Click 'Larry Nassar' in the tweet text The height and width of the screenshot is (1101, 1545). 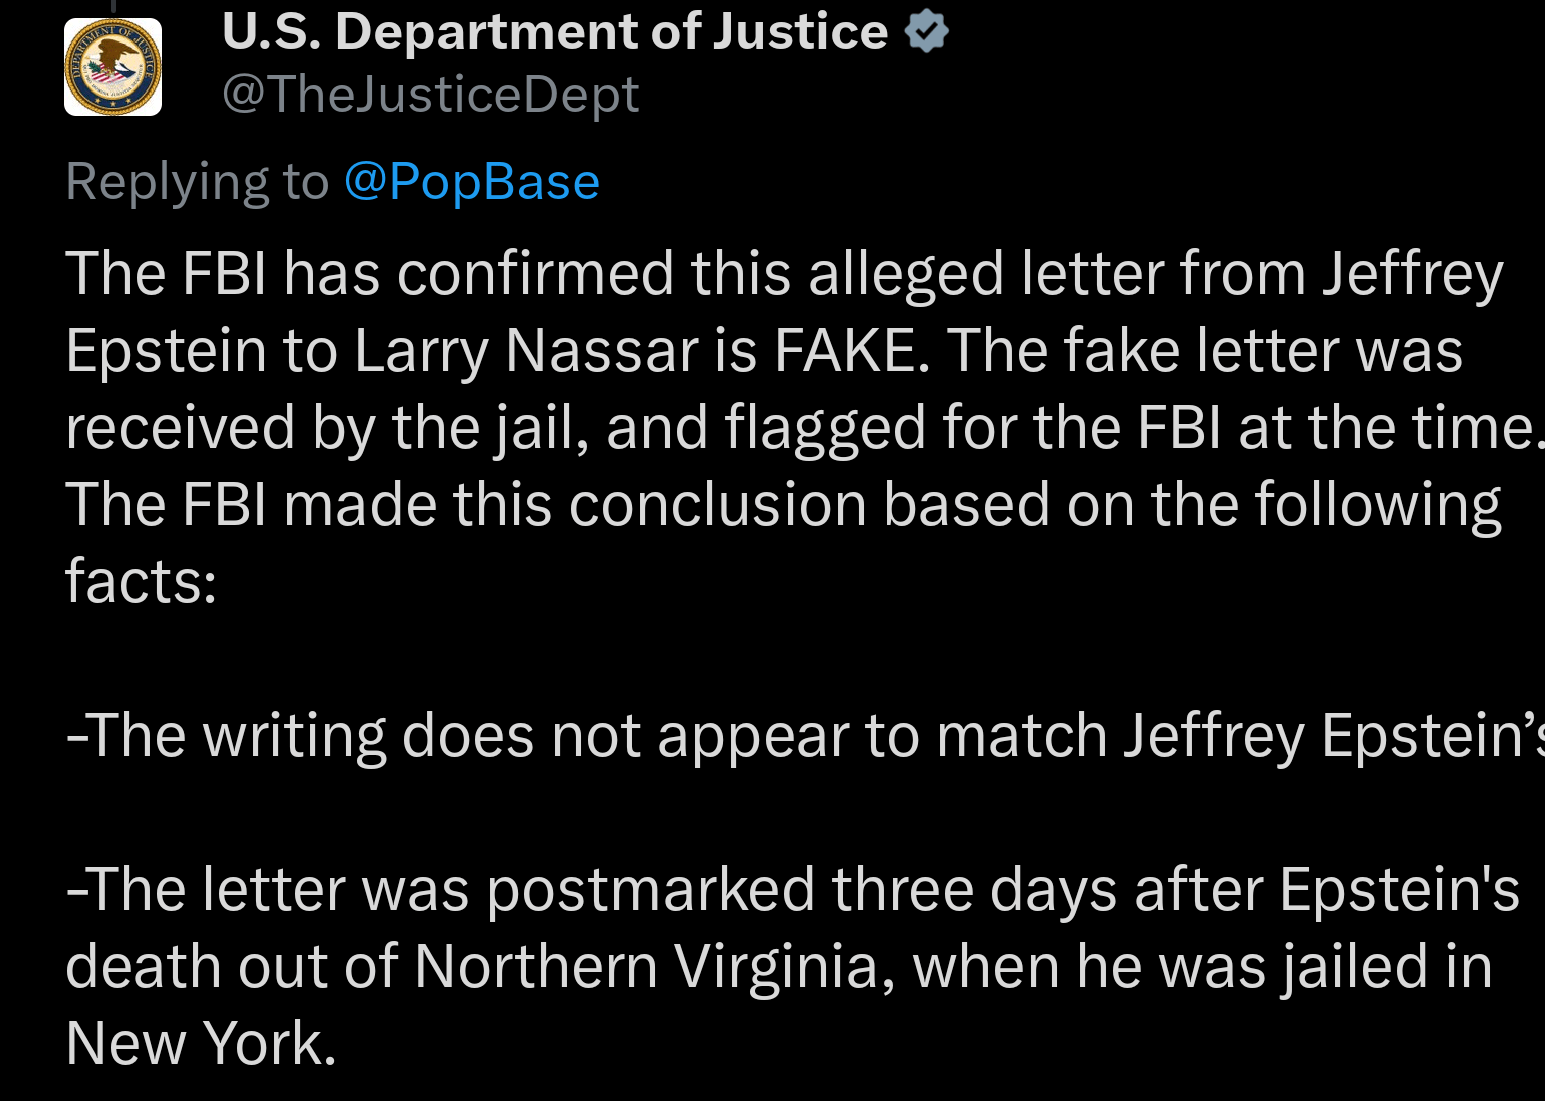tap(526, 351)
